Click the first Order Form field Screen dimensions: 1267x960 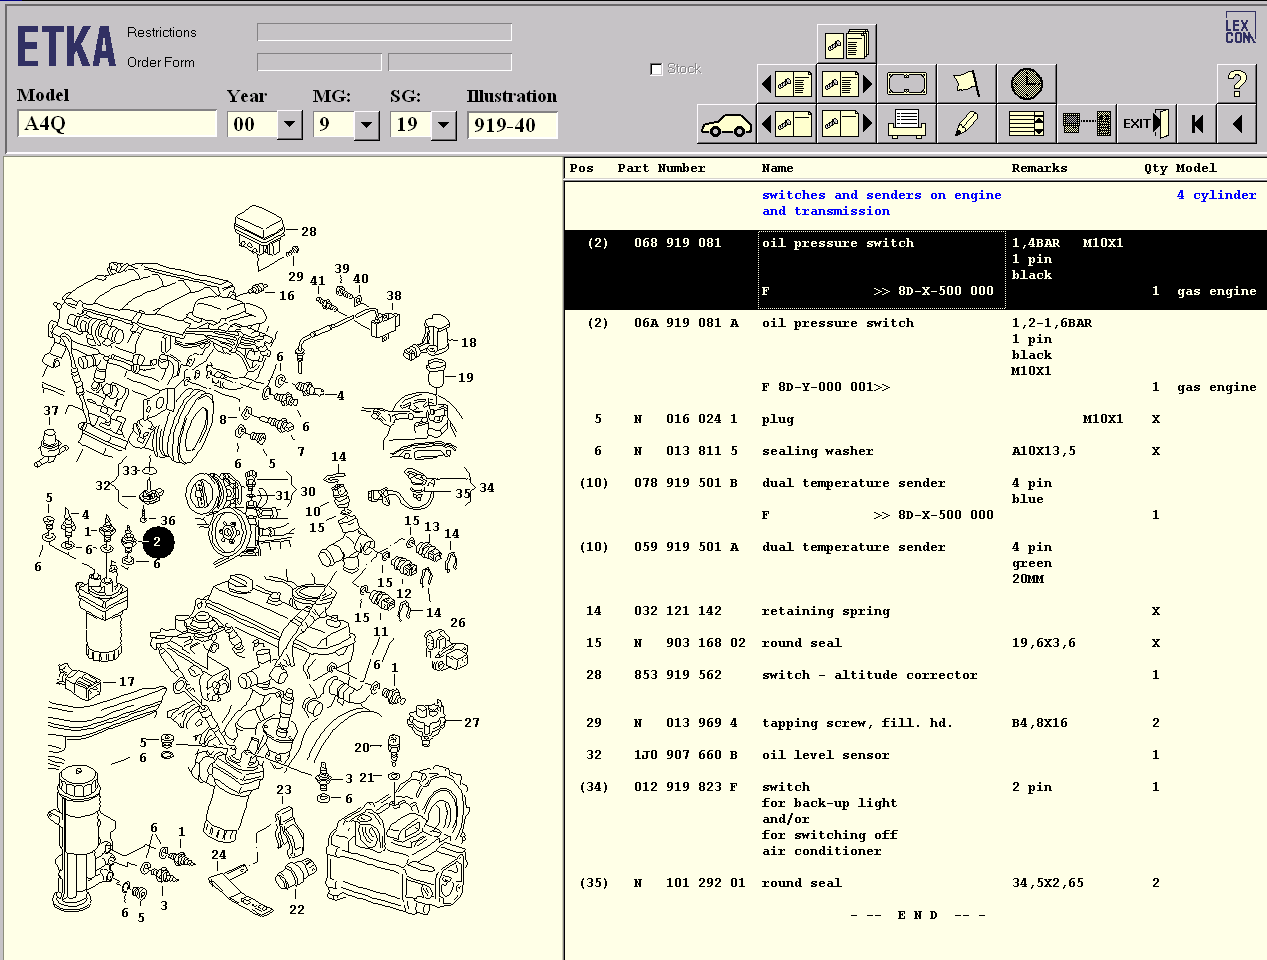(319, 62)
